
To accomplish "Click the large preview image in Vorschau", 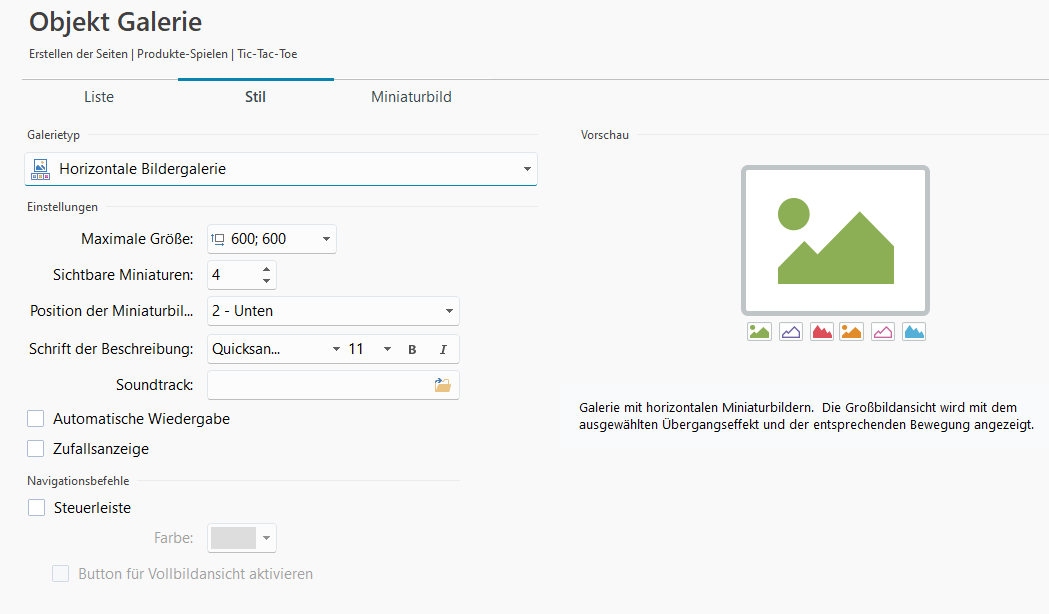I will tap(836, 241).
